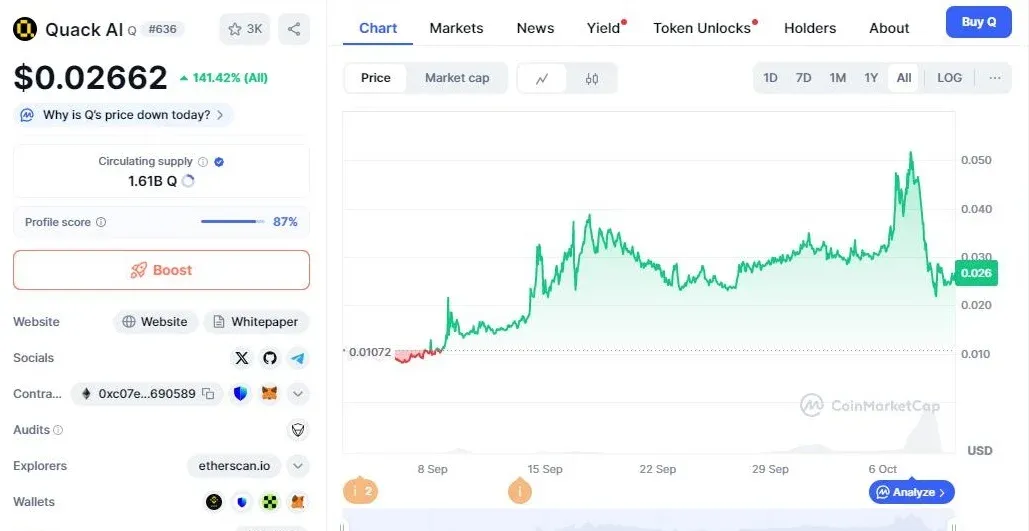The height and width of the screenshot is (531, 1029).
Task: Click the event marker below 15 Sep
Action: 519,491
